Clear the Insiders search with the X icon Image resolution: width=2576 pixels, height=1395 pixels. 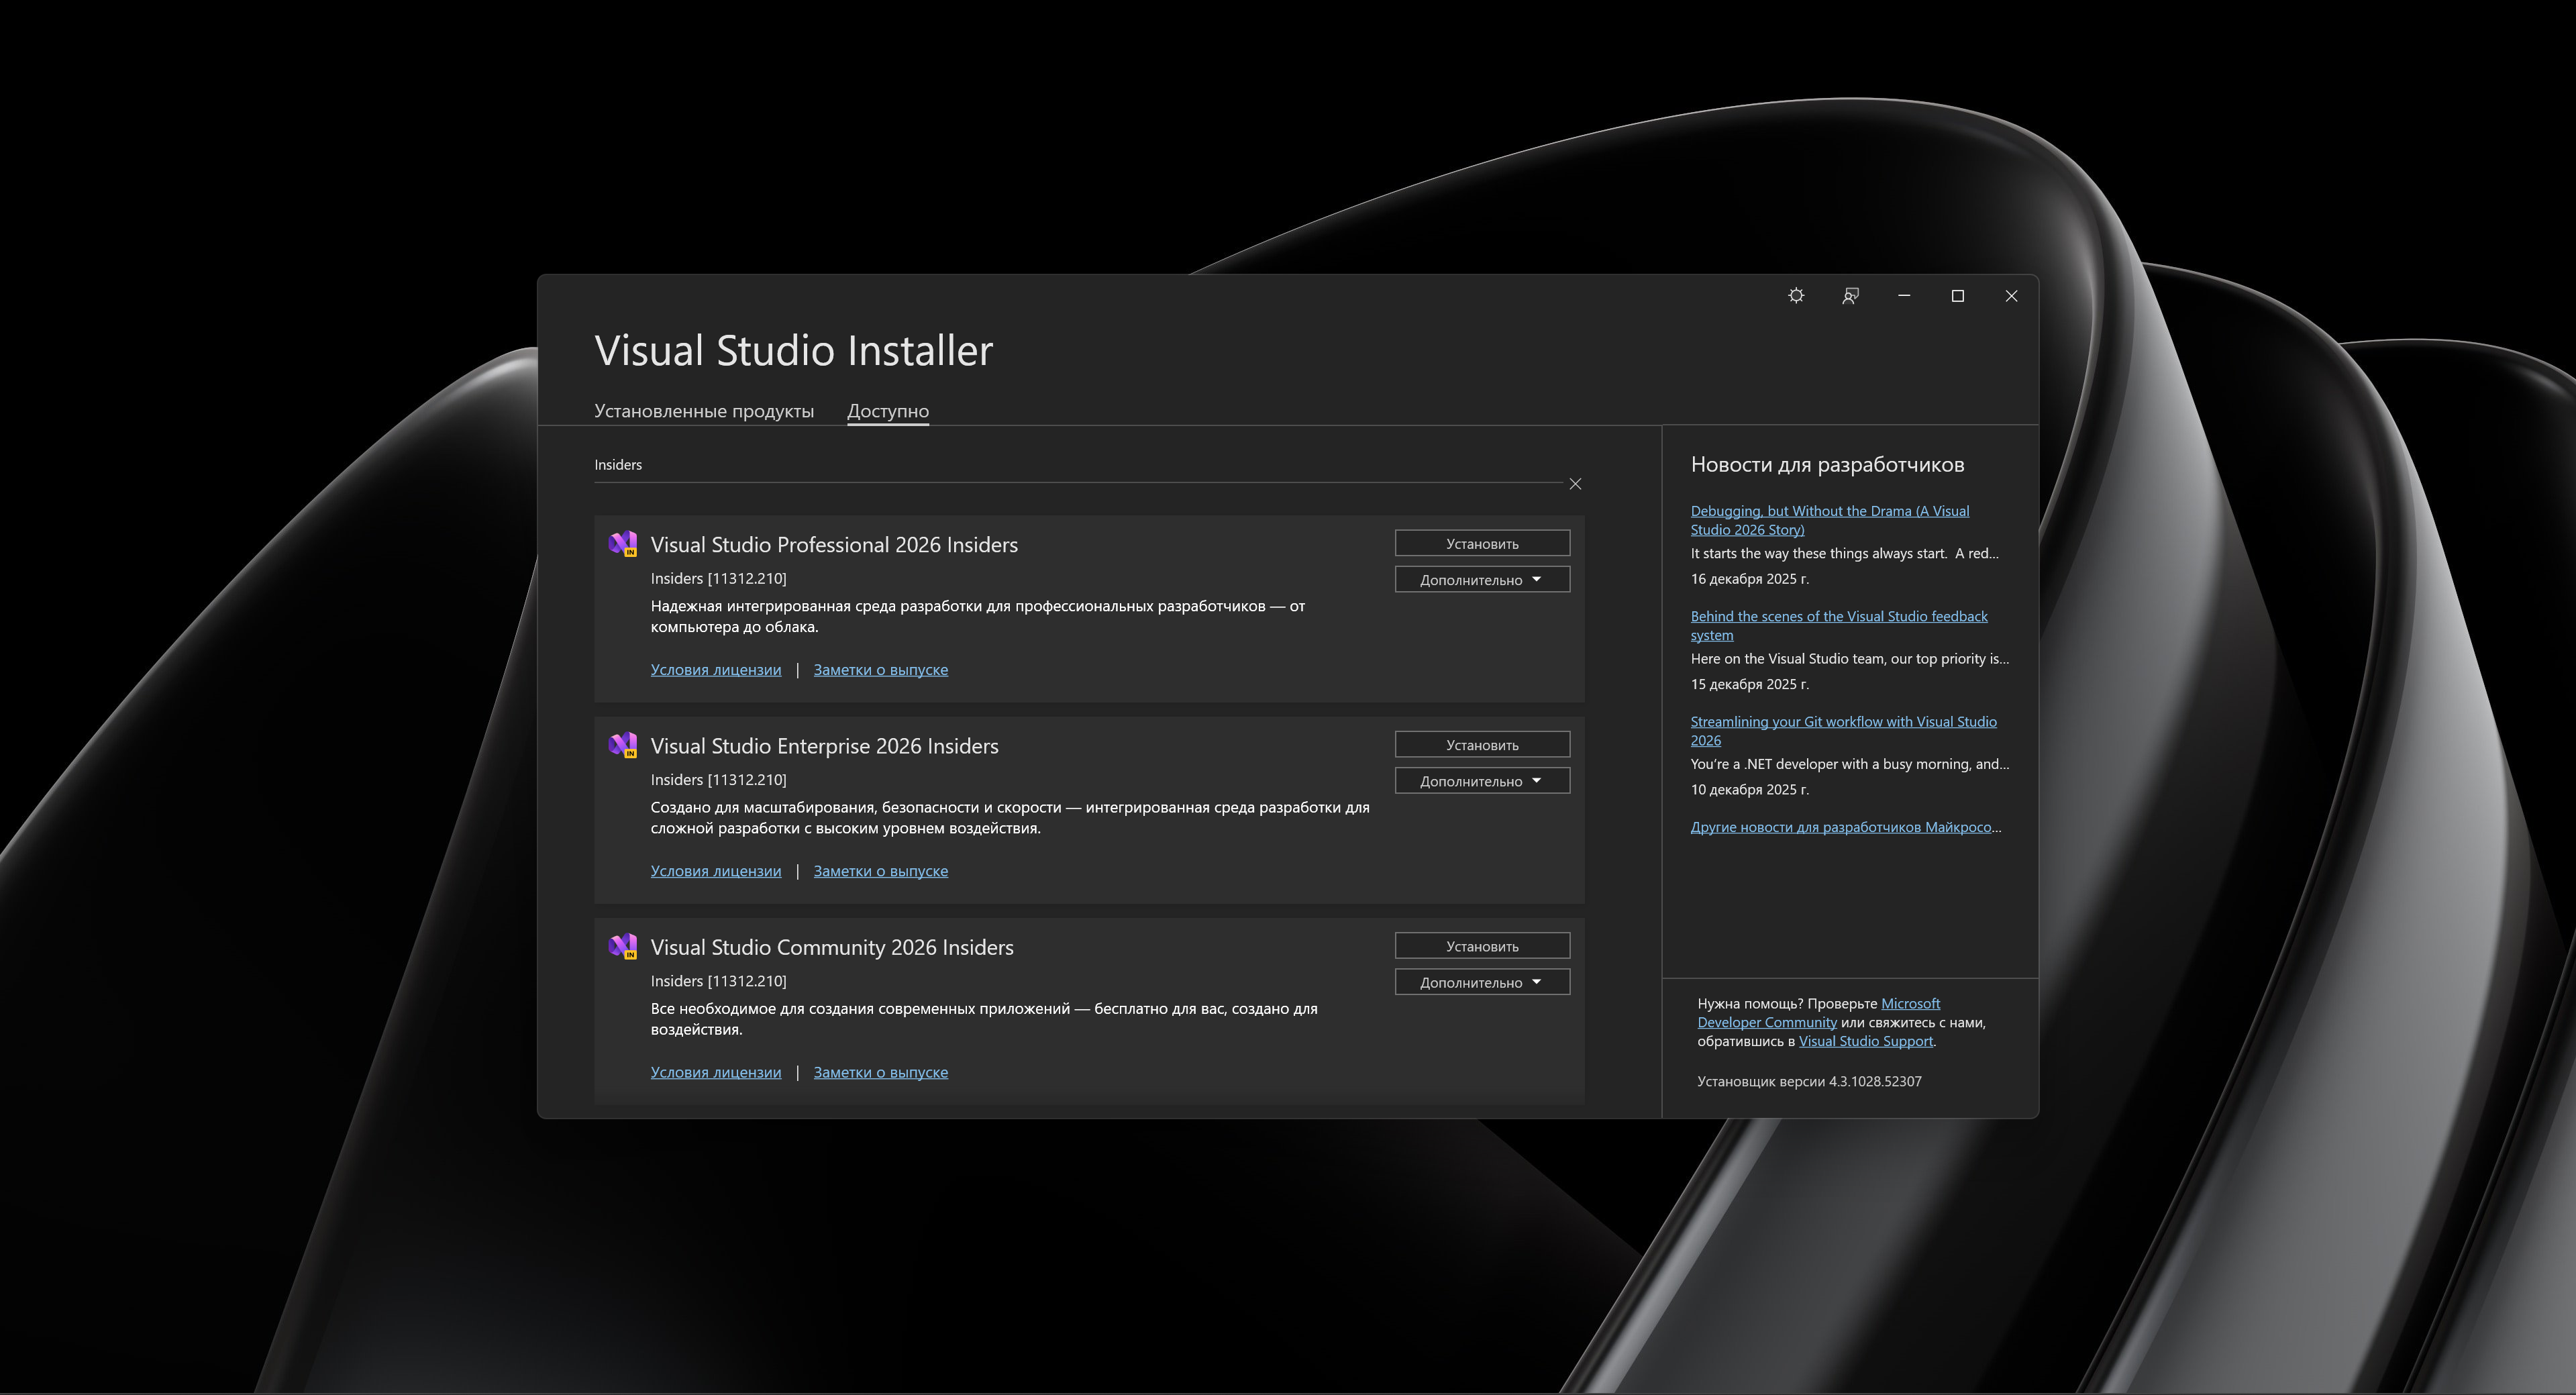(1575, 484)
